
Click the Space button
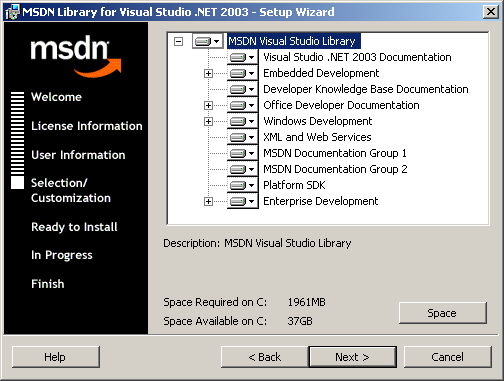443,313
